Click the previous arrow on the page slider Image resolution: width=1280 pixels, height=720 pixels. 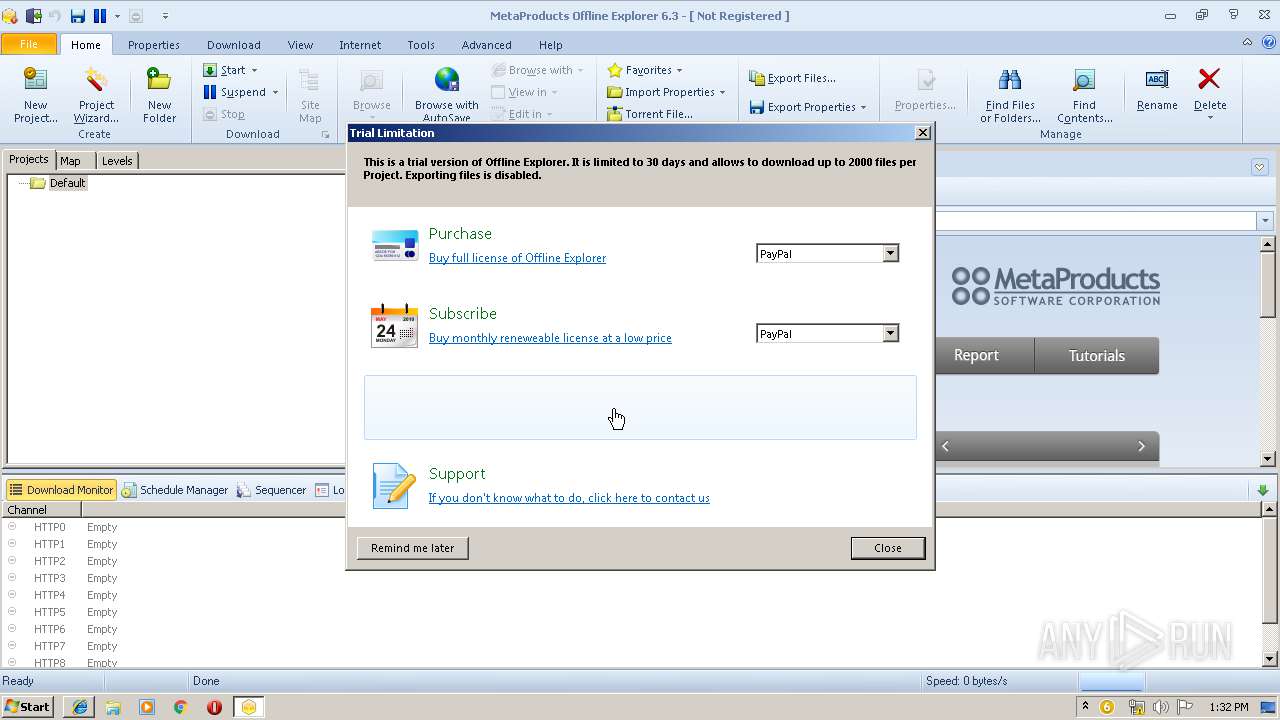(945, 446)
